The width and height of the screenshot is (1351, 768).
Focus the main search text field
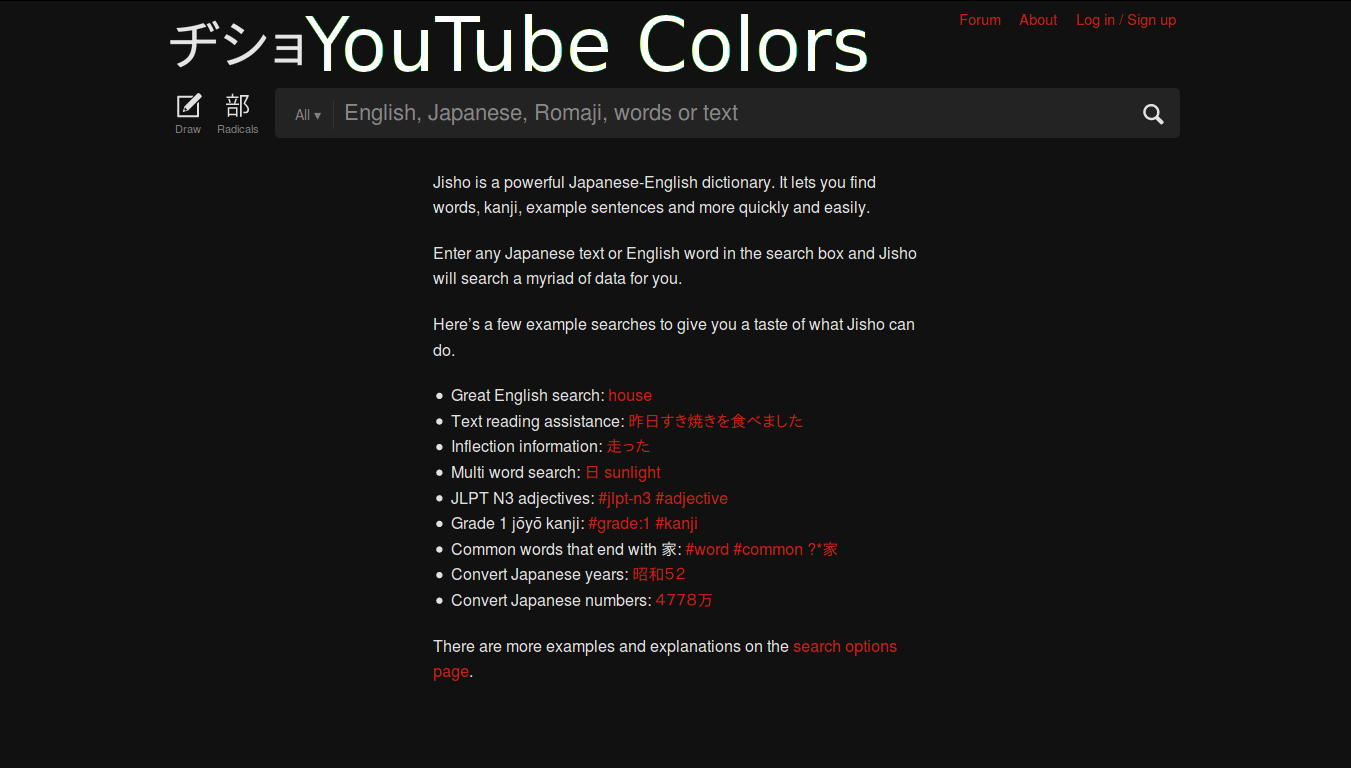(x=732, y=113)
